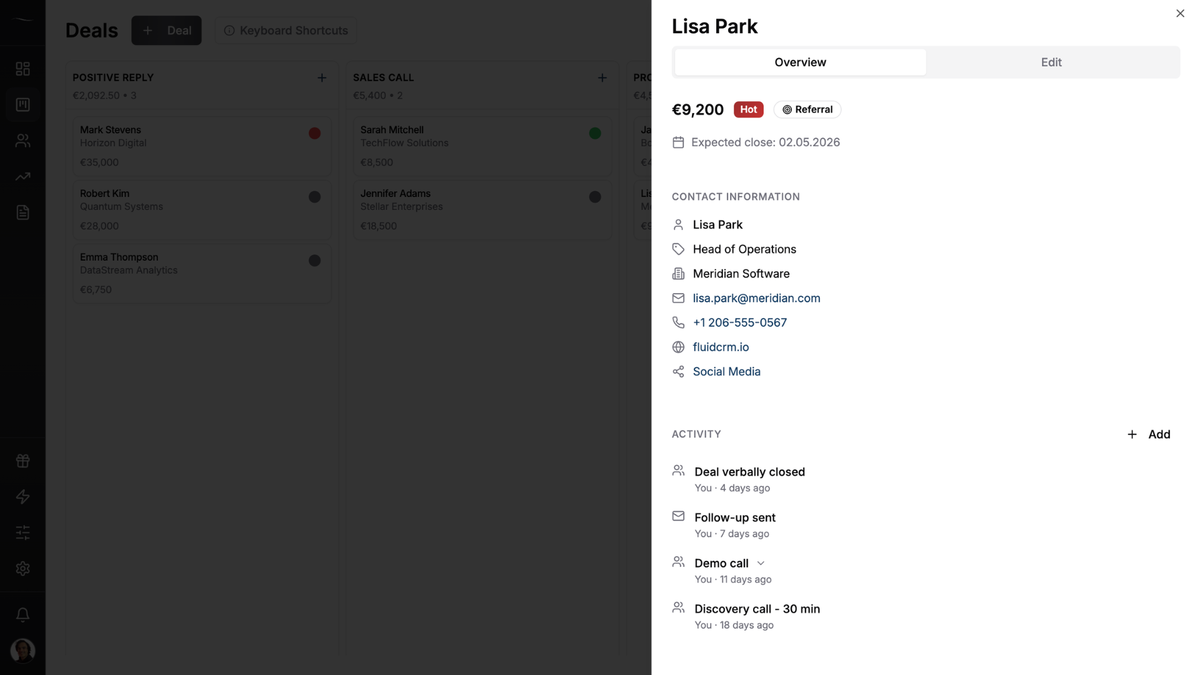Screen dimensions: 1200x675
Task: Open the Jennifer Adams deal card
Action: coord(482,210)
